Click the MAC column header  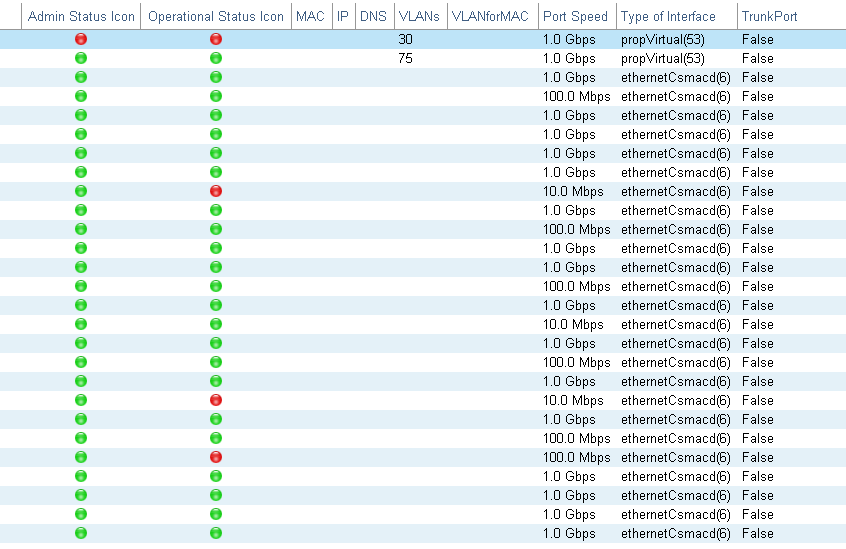click(x=310, y=16)
